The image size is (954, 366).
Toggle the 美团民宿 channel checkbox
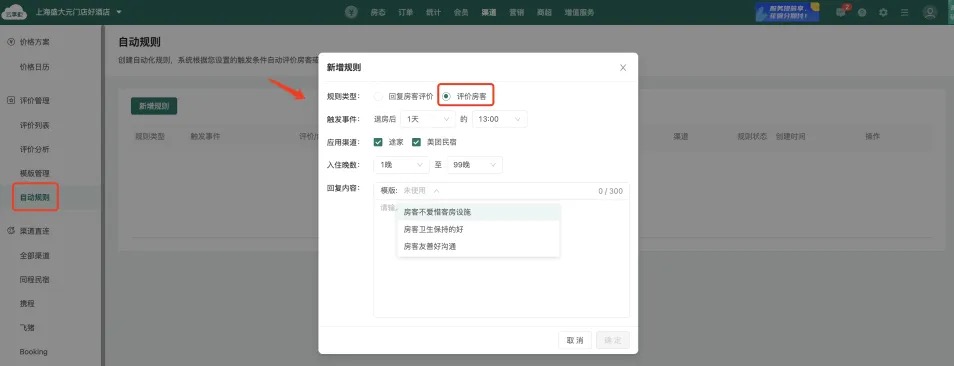click(x=417, y=142)
